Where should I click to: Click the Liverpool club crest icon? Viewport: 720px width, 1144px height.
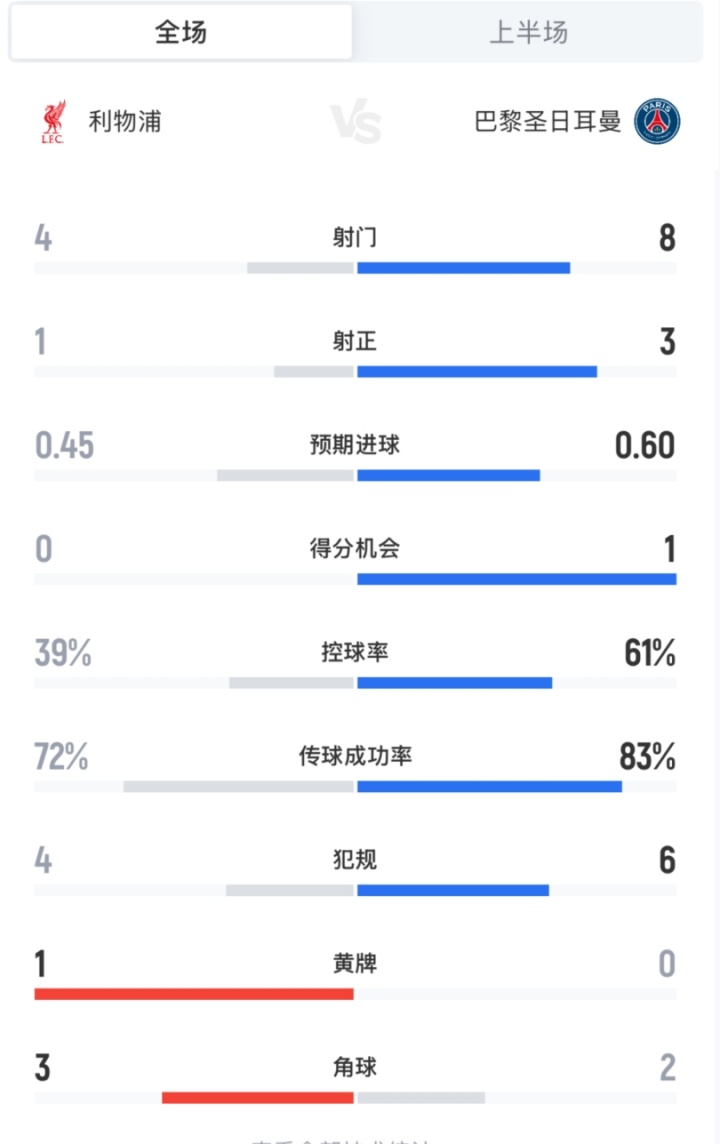[x=52, y=122]
